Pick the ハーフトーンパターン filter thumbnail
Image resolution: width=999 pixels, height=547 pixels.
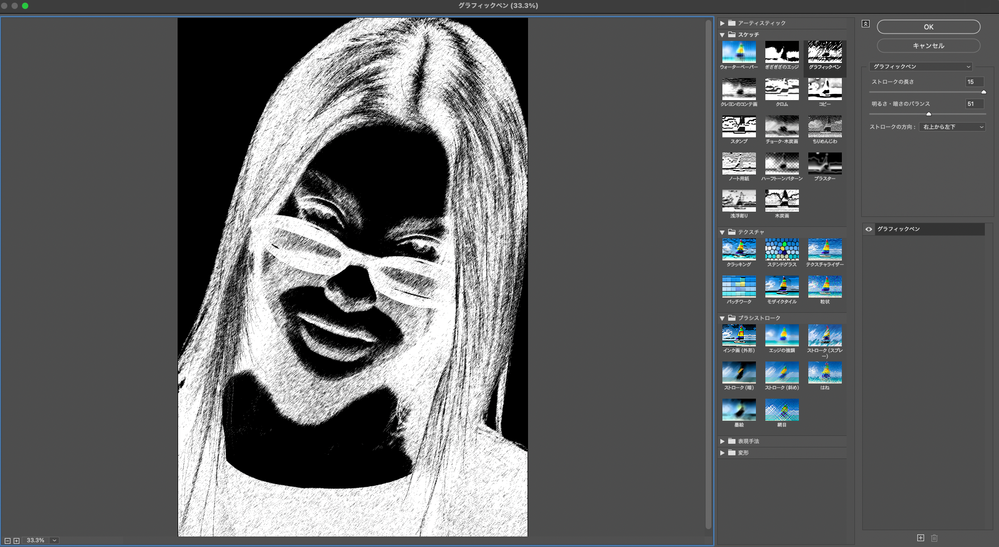pos(782,163)
